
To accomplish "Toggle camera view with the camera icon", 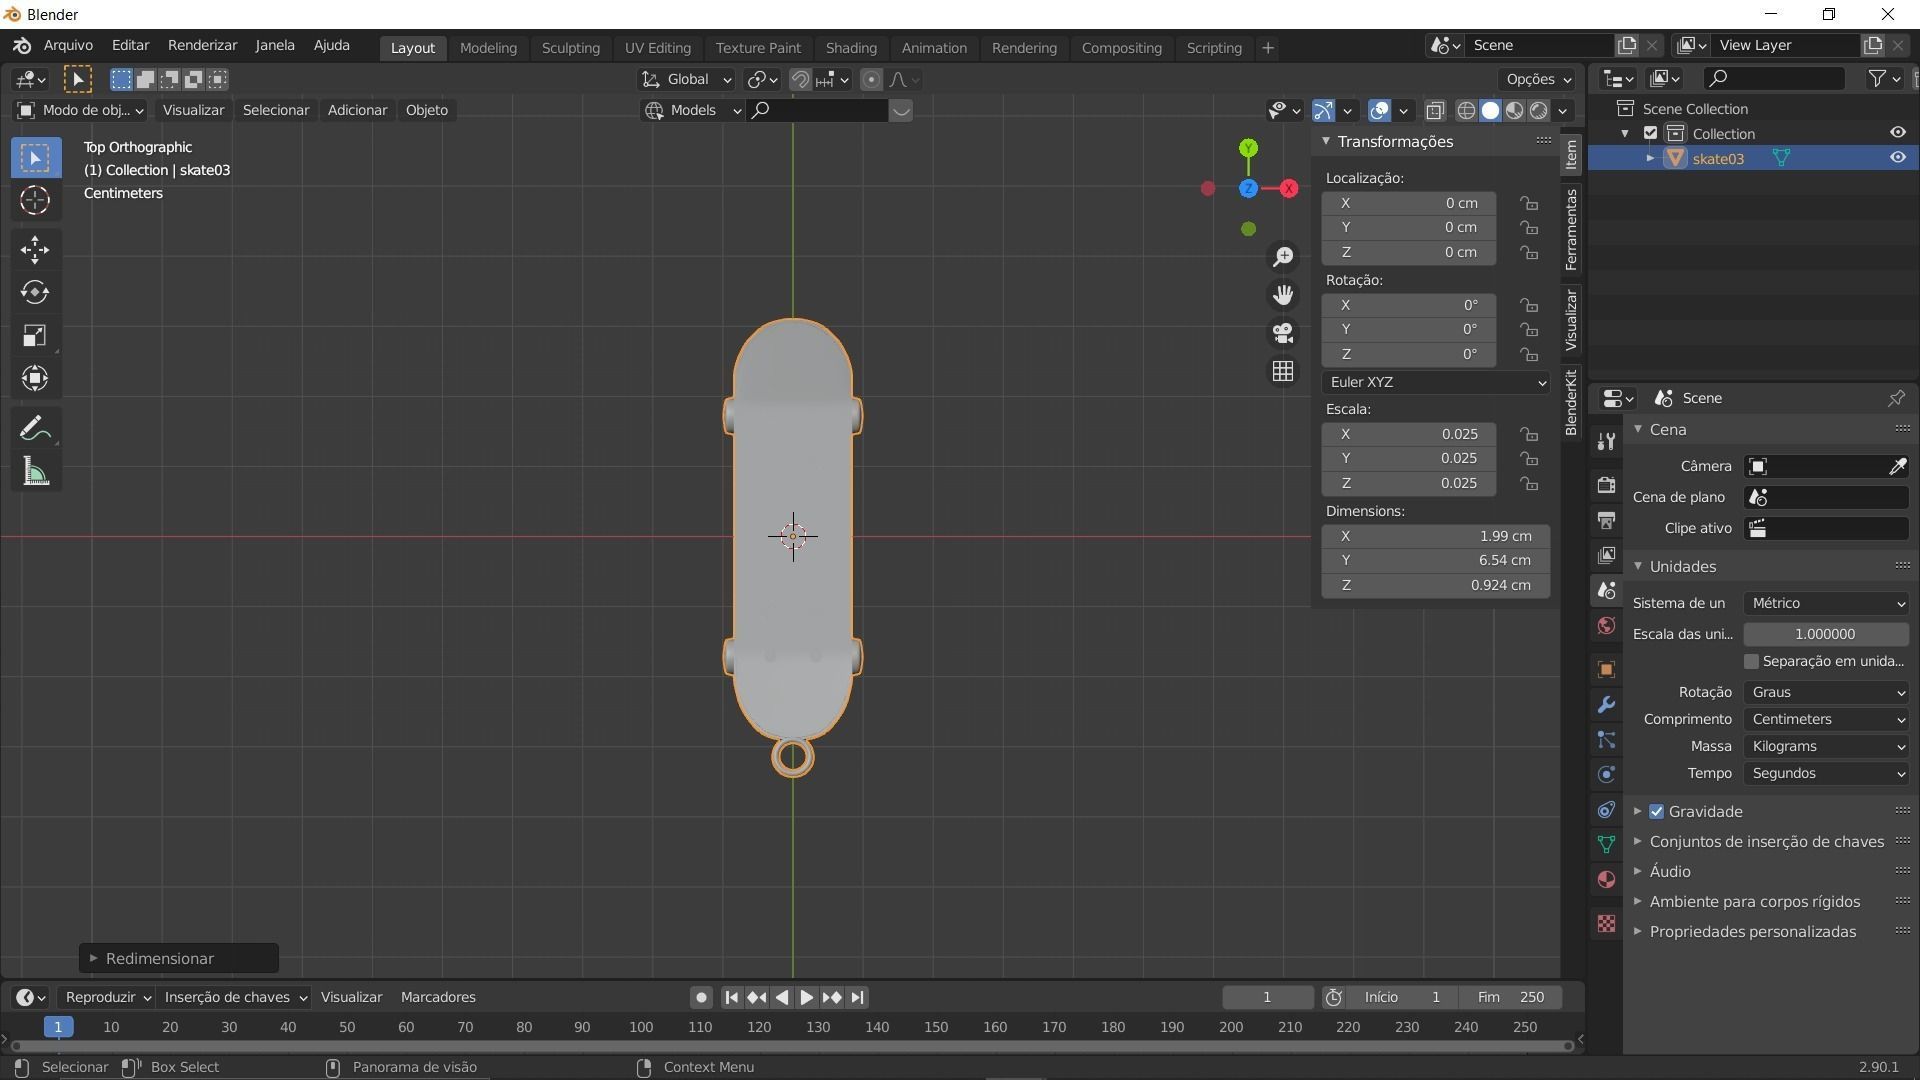I will pyautogui.click(x=1283, y=333).
